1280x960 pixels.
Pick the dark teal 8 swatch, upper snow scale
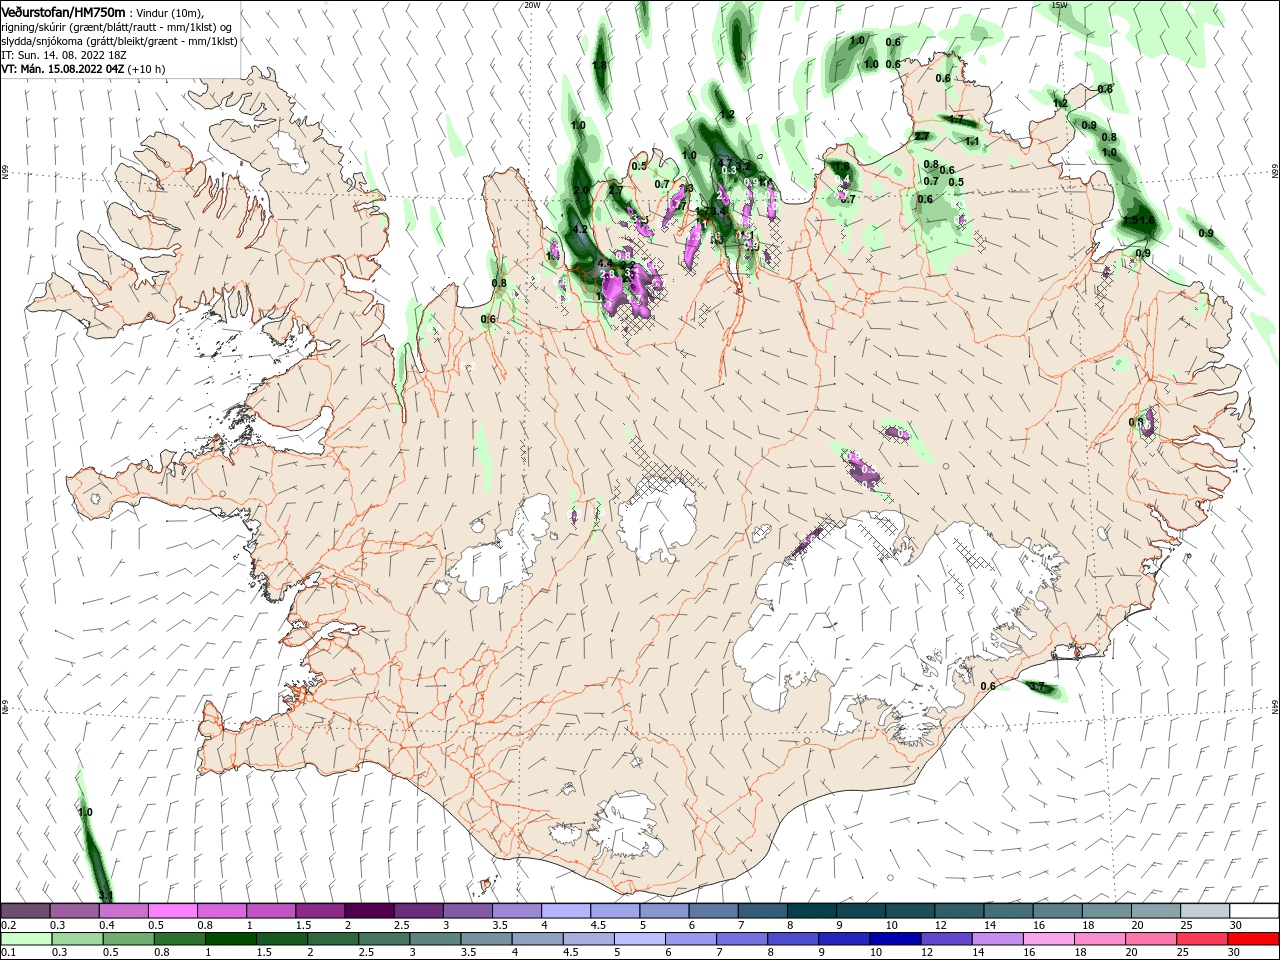[x=812, y=911]
